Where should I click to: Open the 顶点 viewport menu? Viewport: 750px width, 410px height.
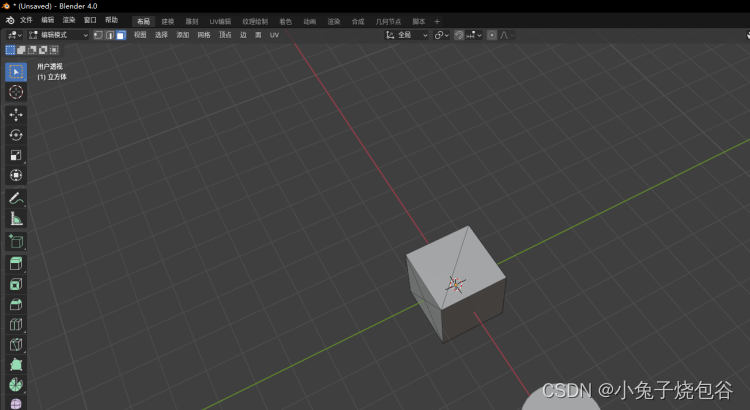coord(225,35)
